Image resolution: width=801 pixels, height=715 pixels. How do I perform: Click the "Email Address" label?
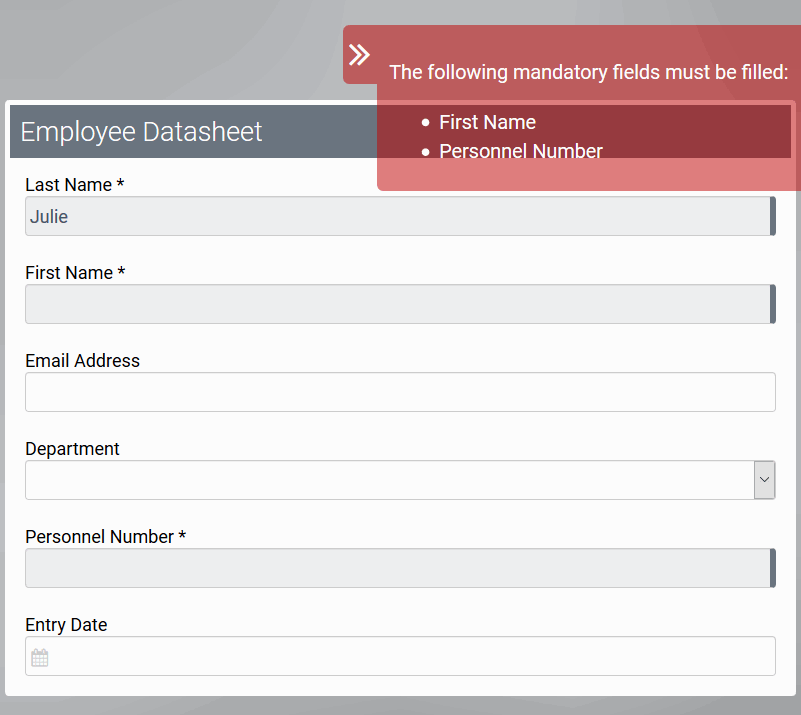82,361
